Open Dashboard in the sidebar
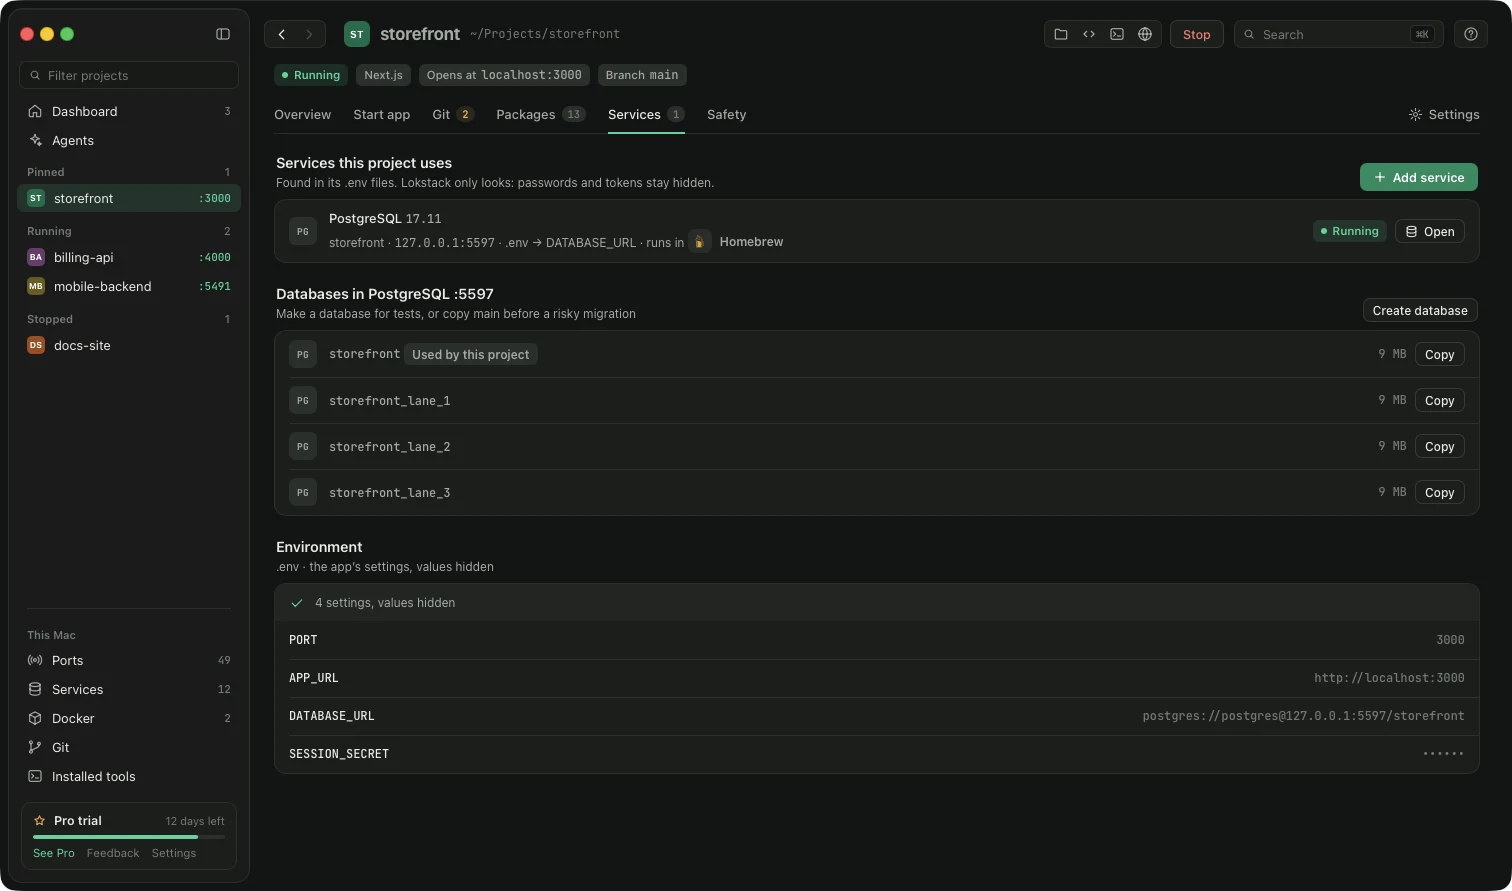 click(129, 111)
